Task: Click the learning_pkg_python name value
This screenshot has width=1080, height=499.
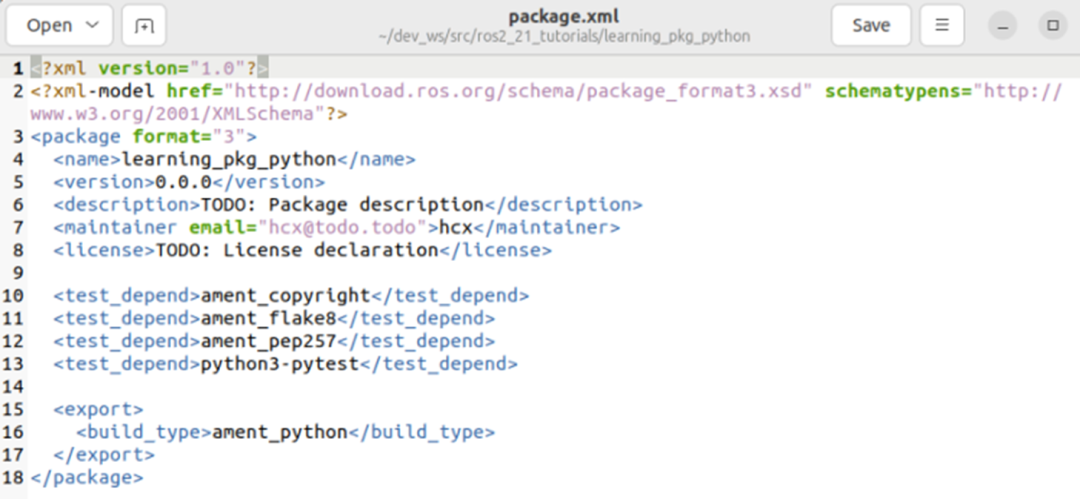Action: [x=229, y=159]
